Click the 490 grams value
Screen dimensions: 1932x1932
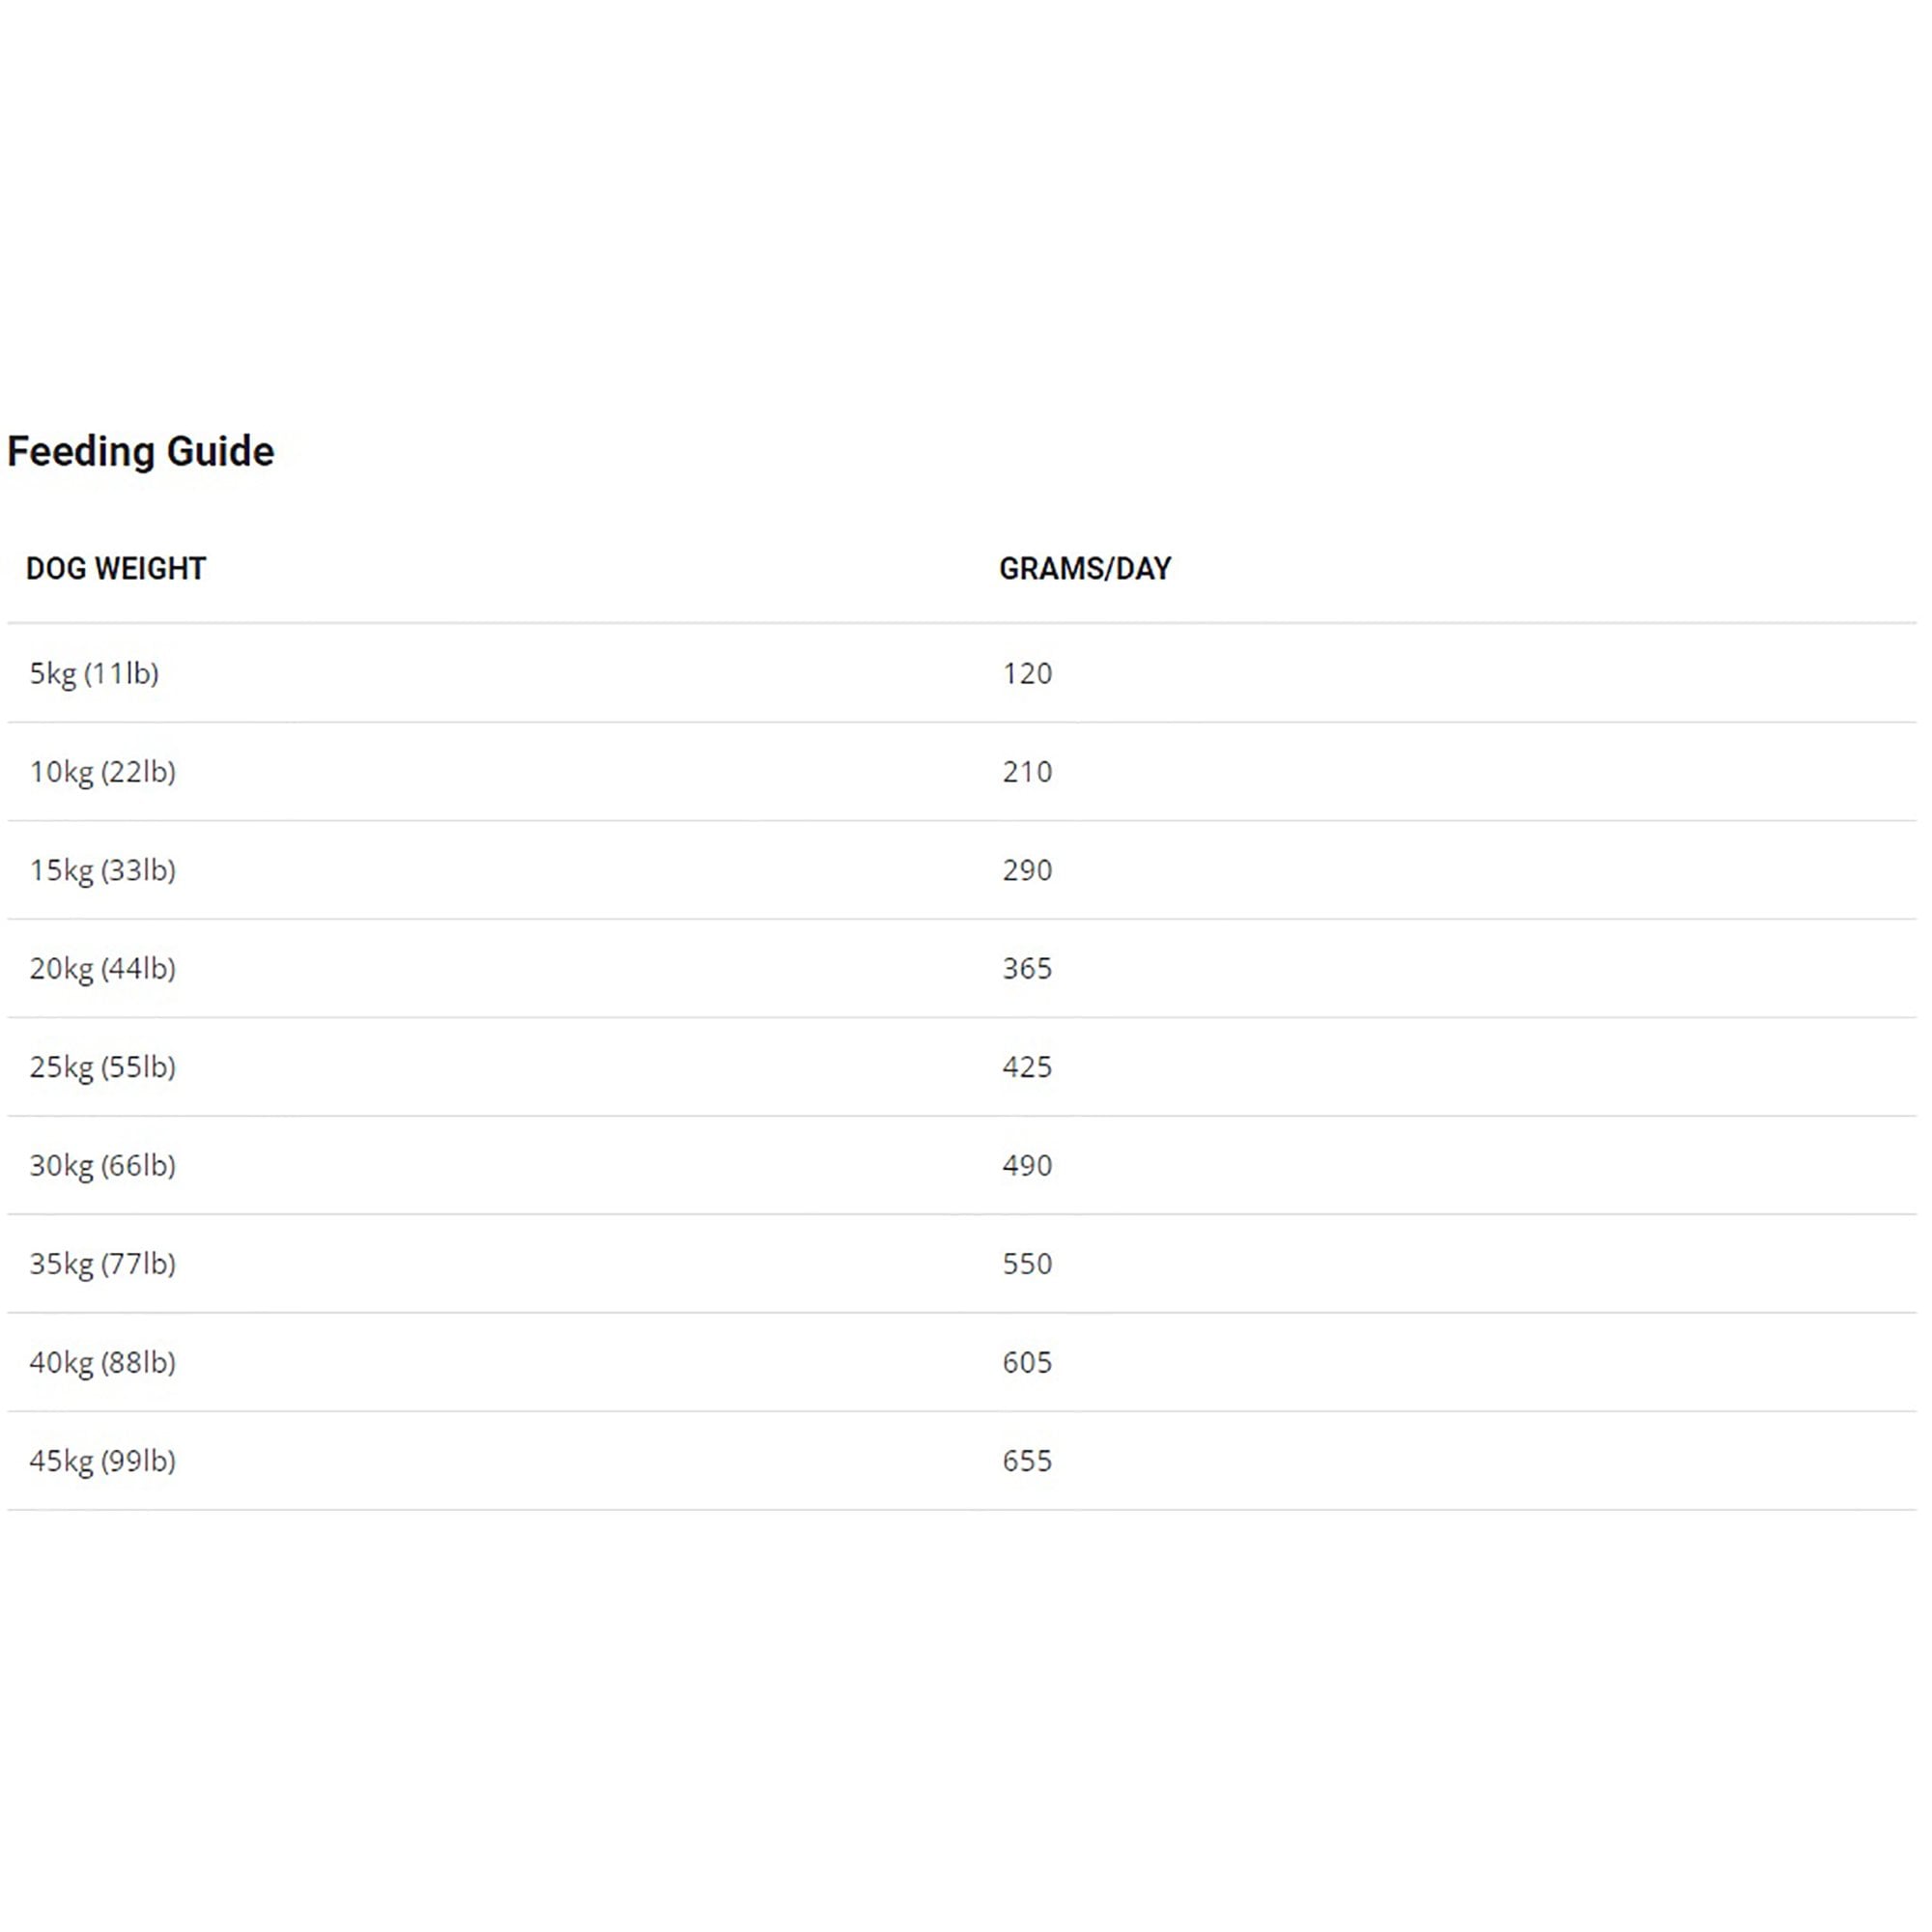tap(1027, 1166)
